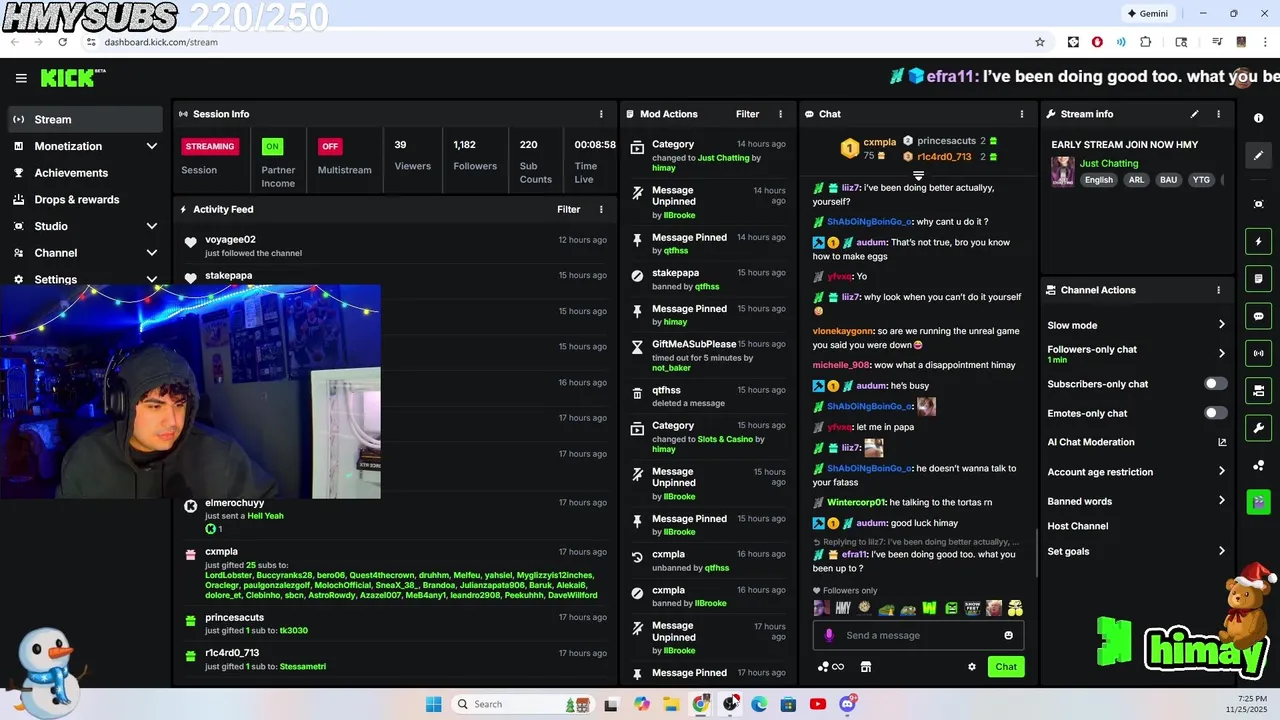Open Channel Actions three-dot menu
Viewport: 1280px width, 720px height.
click(x=1218, y=290)
